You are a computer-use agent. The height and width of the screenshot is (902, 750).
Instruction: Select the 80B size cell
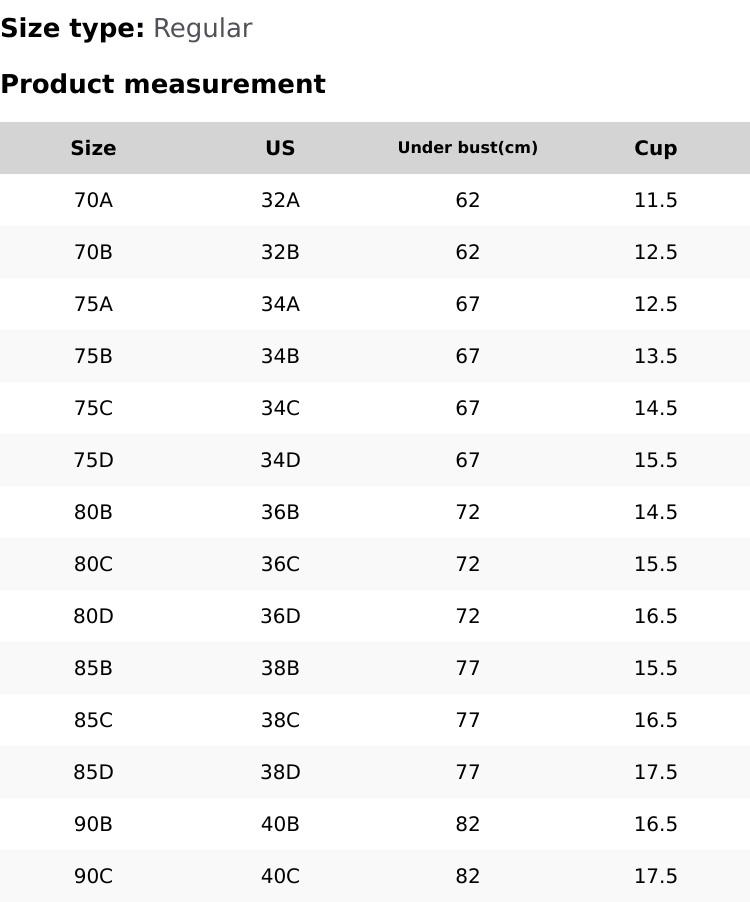pyautogui.click(x=93, y=512)
